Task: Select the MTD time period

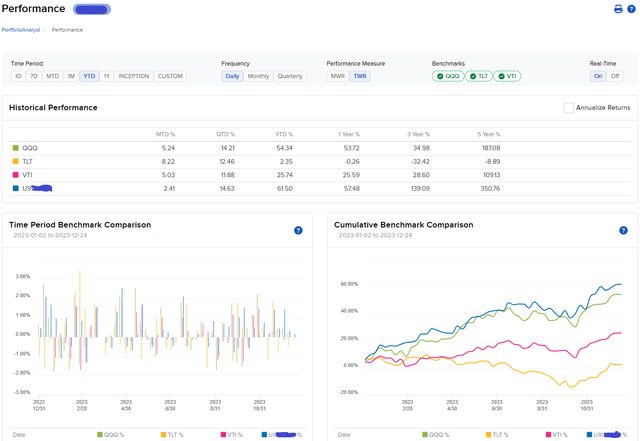Action: 53,76
